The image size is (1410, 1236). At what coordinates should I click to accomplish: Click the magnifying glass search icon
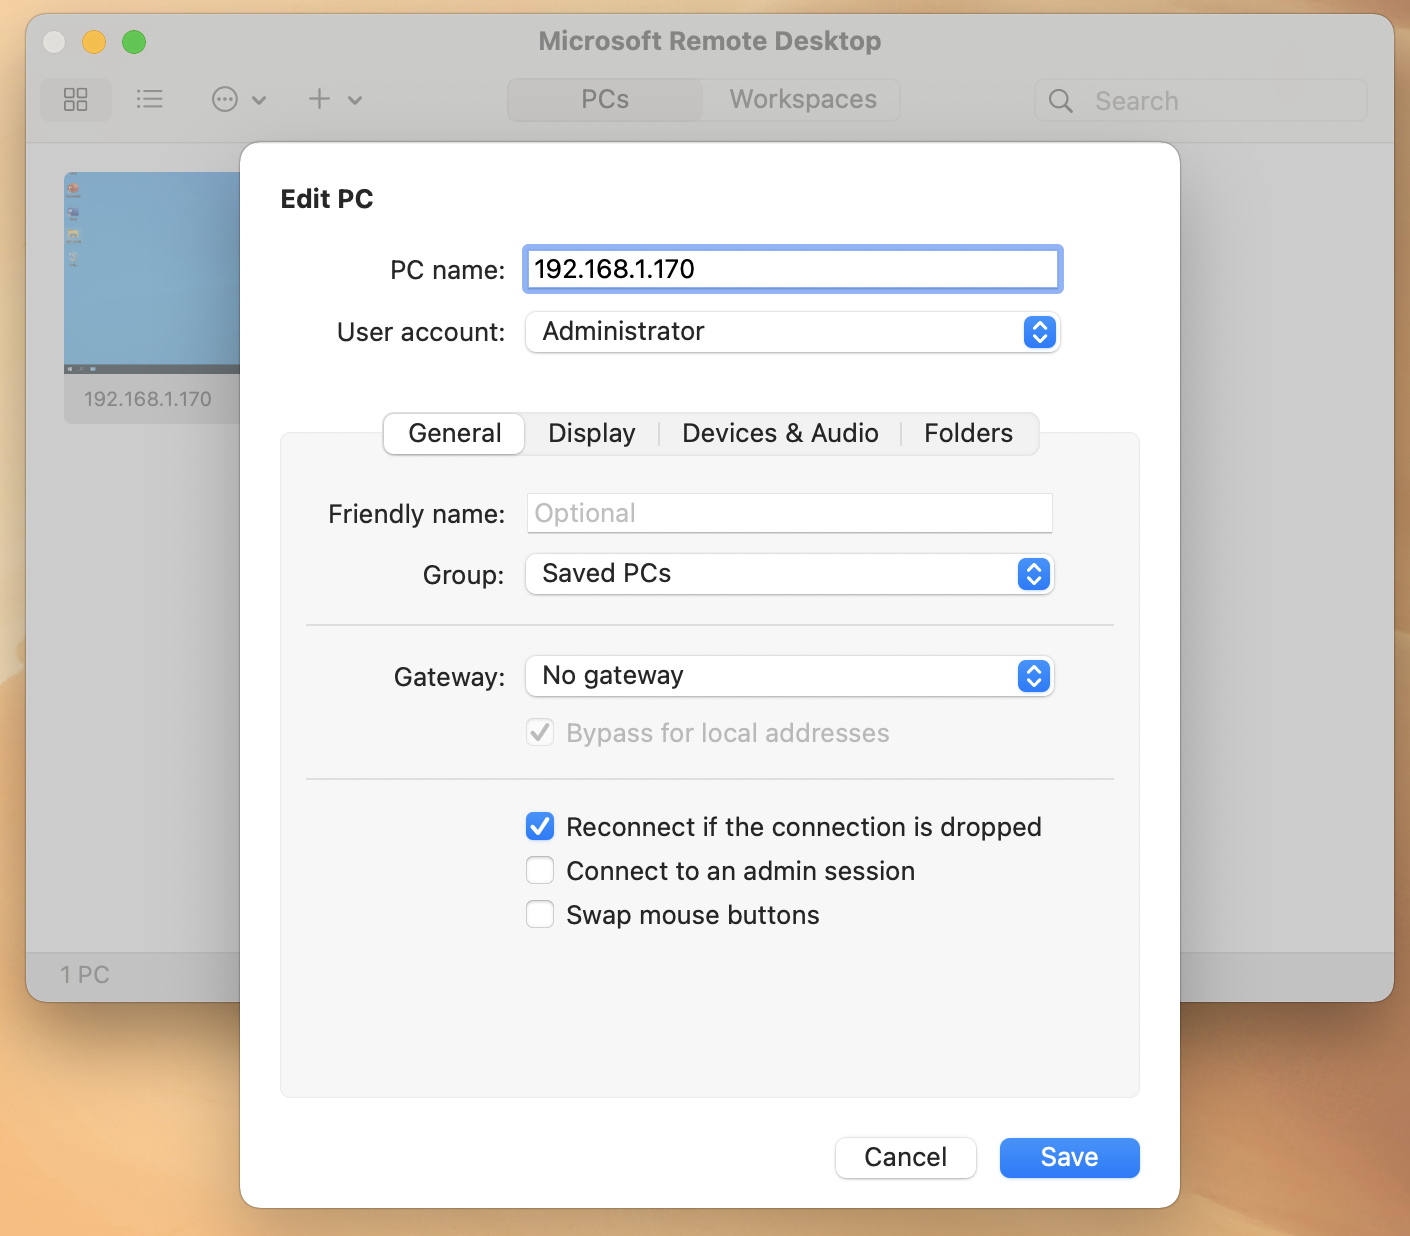[1061, 101]
